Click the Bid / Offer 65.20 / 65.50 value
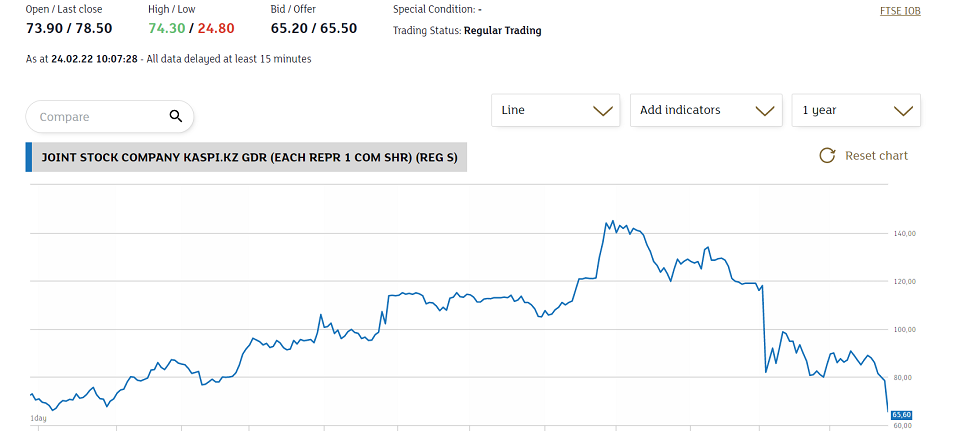 314,28
